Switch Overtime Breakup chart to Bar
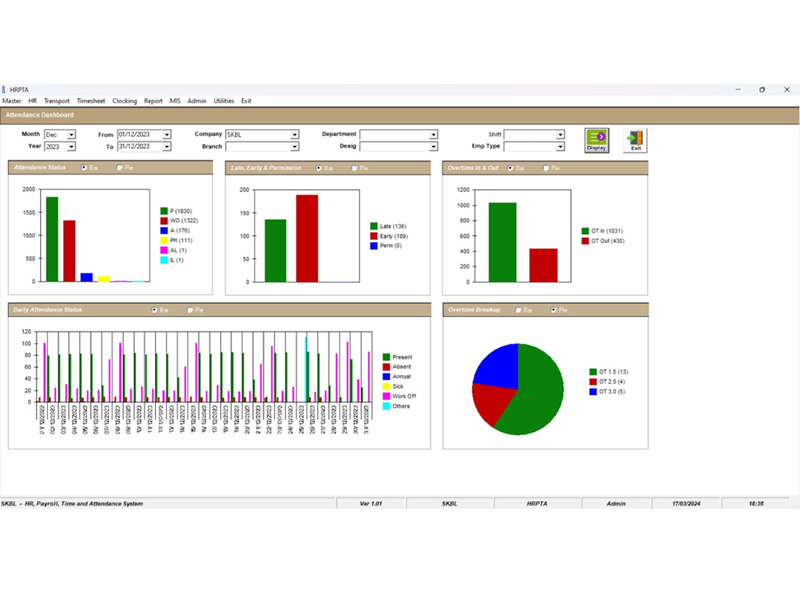This screenshot has width=800, height=590. [518, 310]
